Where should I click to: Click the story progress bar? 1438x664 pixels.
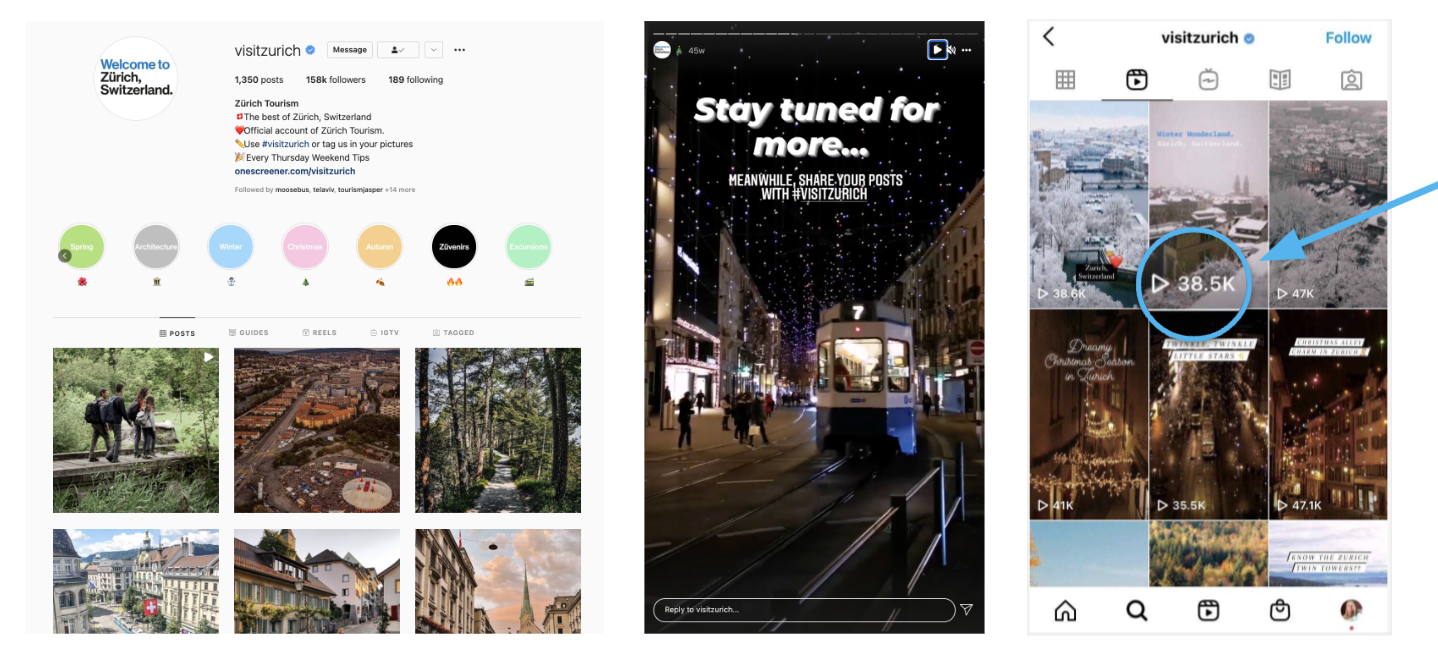tap(814, 33)
